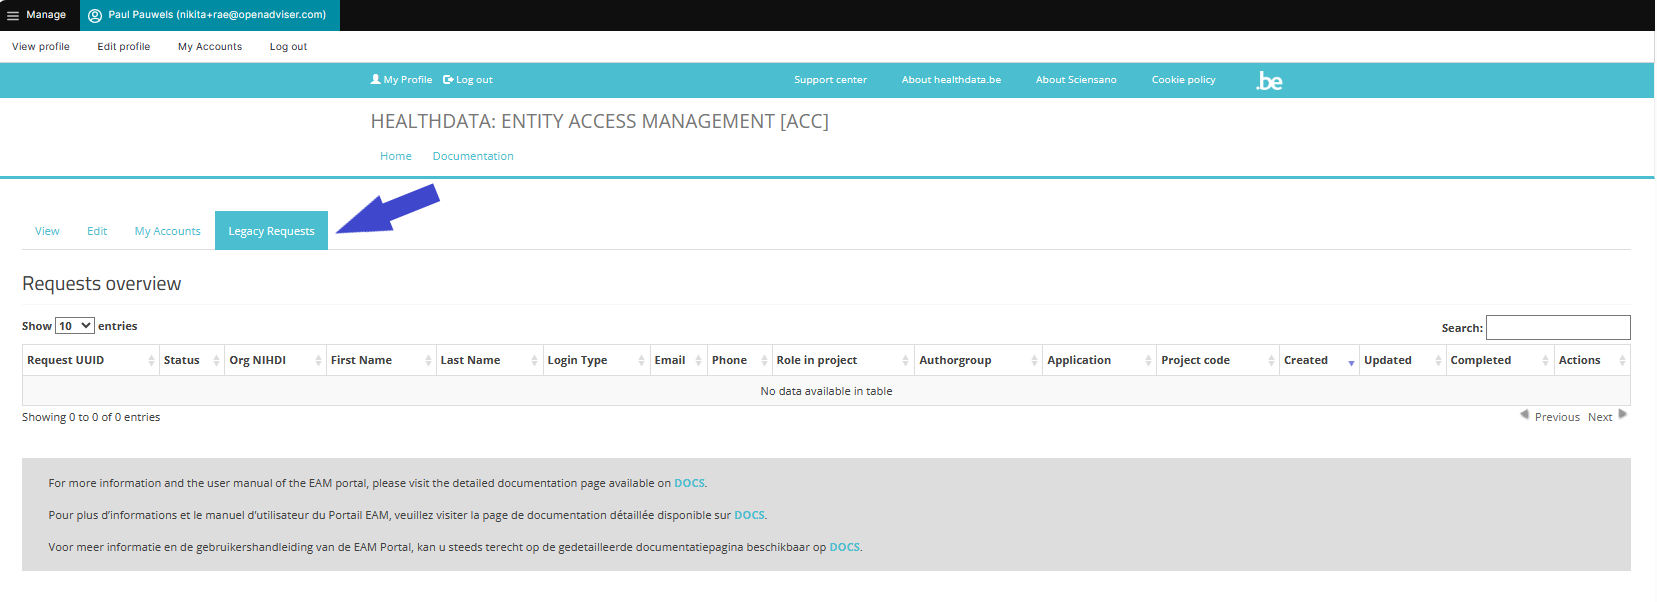Sort by the Status column header
This screenshot has width=1657, height=602.
coord(182,361)
